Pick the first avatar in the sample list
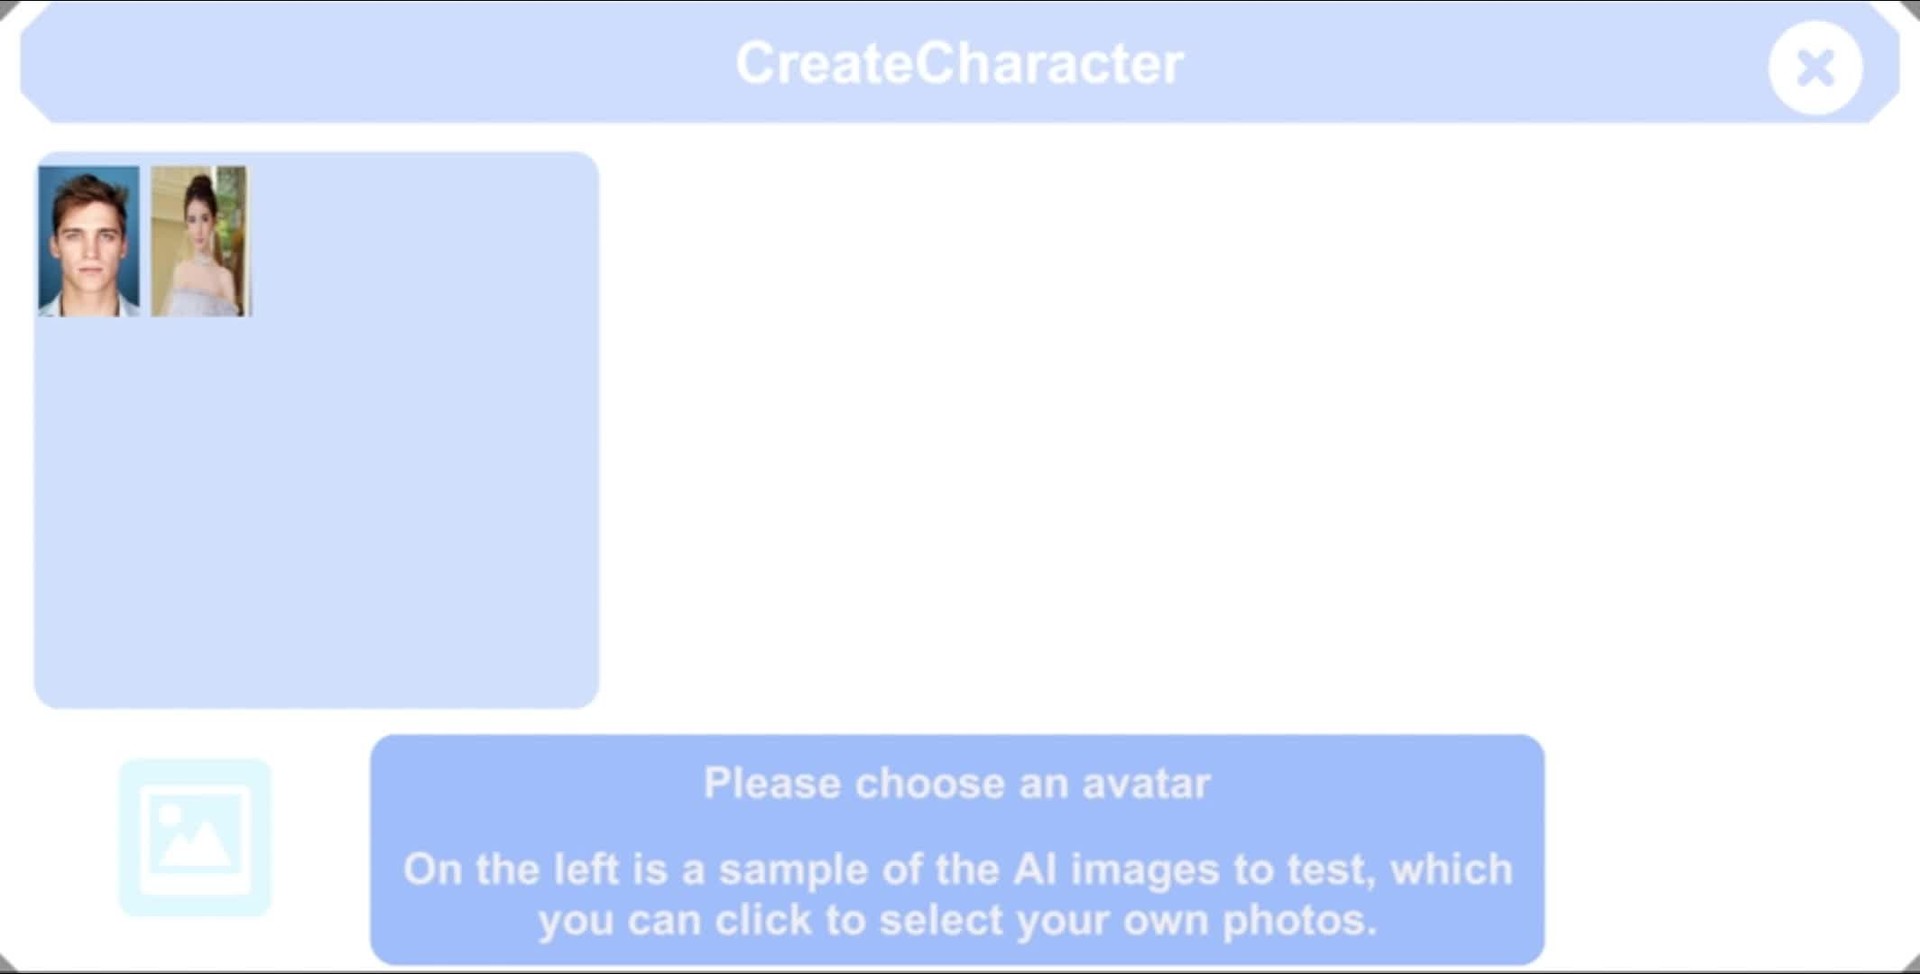Screen dimensions: 1920x974 (89, 241)
